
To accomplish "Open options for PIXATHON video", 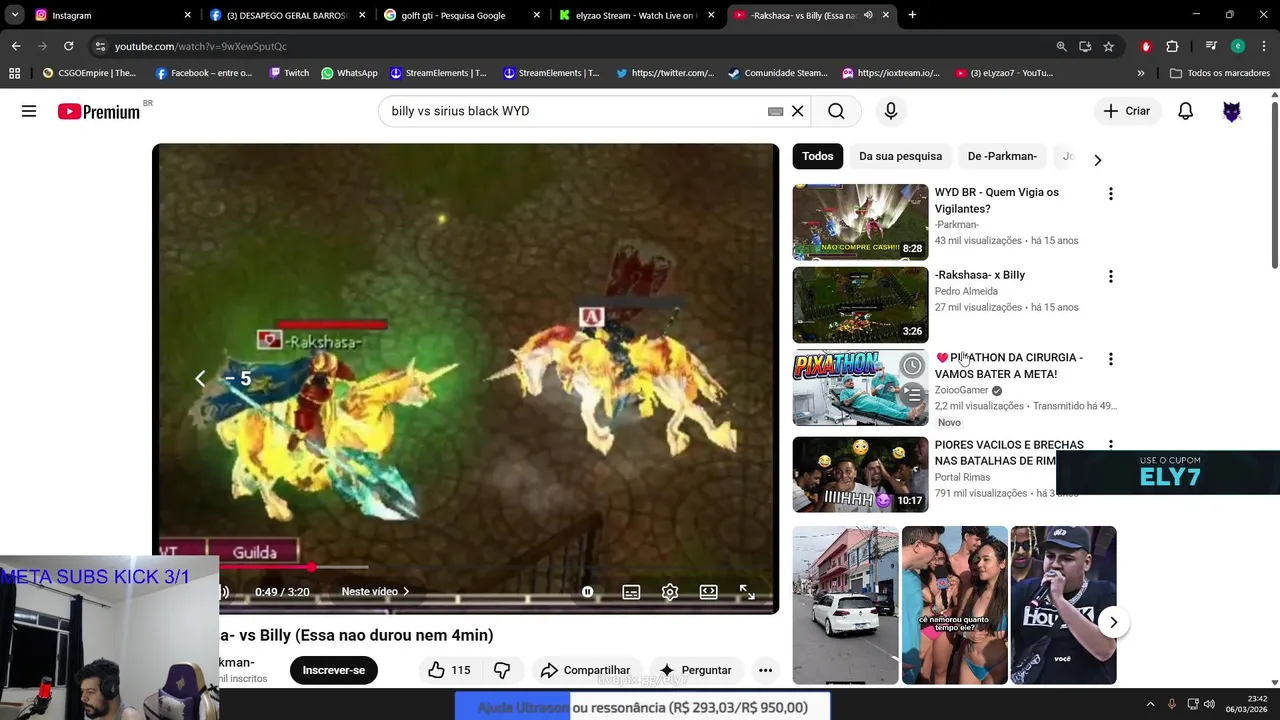I will 1110,359.
